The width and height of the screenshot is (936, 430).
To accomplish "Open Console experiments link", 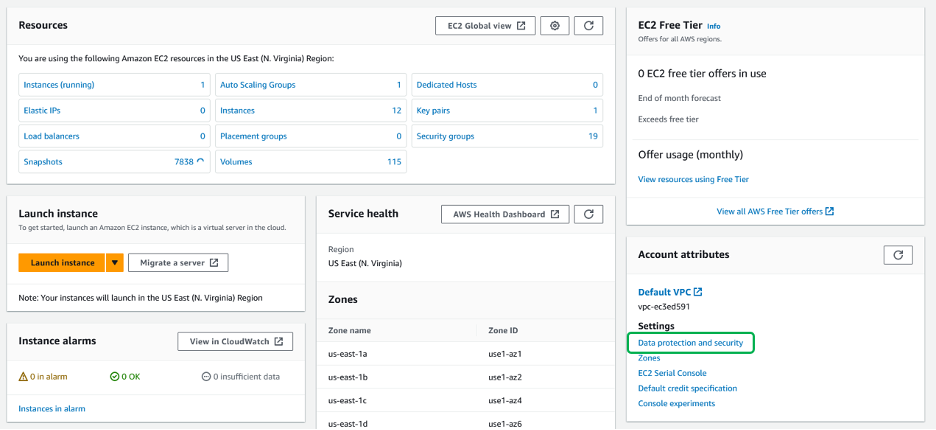I will pos(676,403).
